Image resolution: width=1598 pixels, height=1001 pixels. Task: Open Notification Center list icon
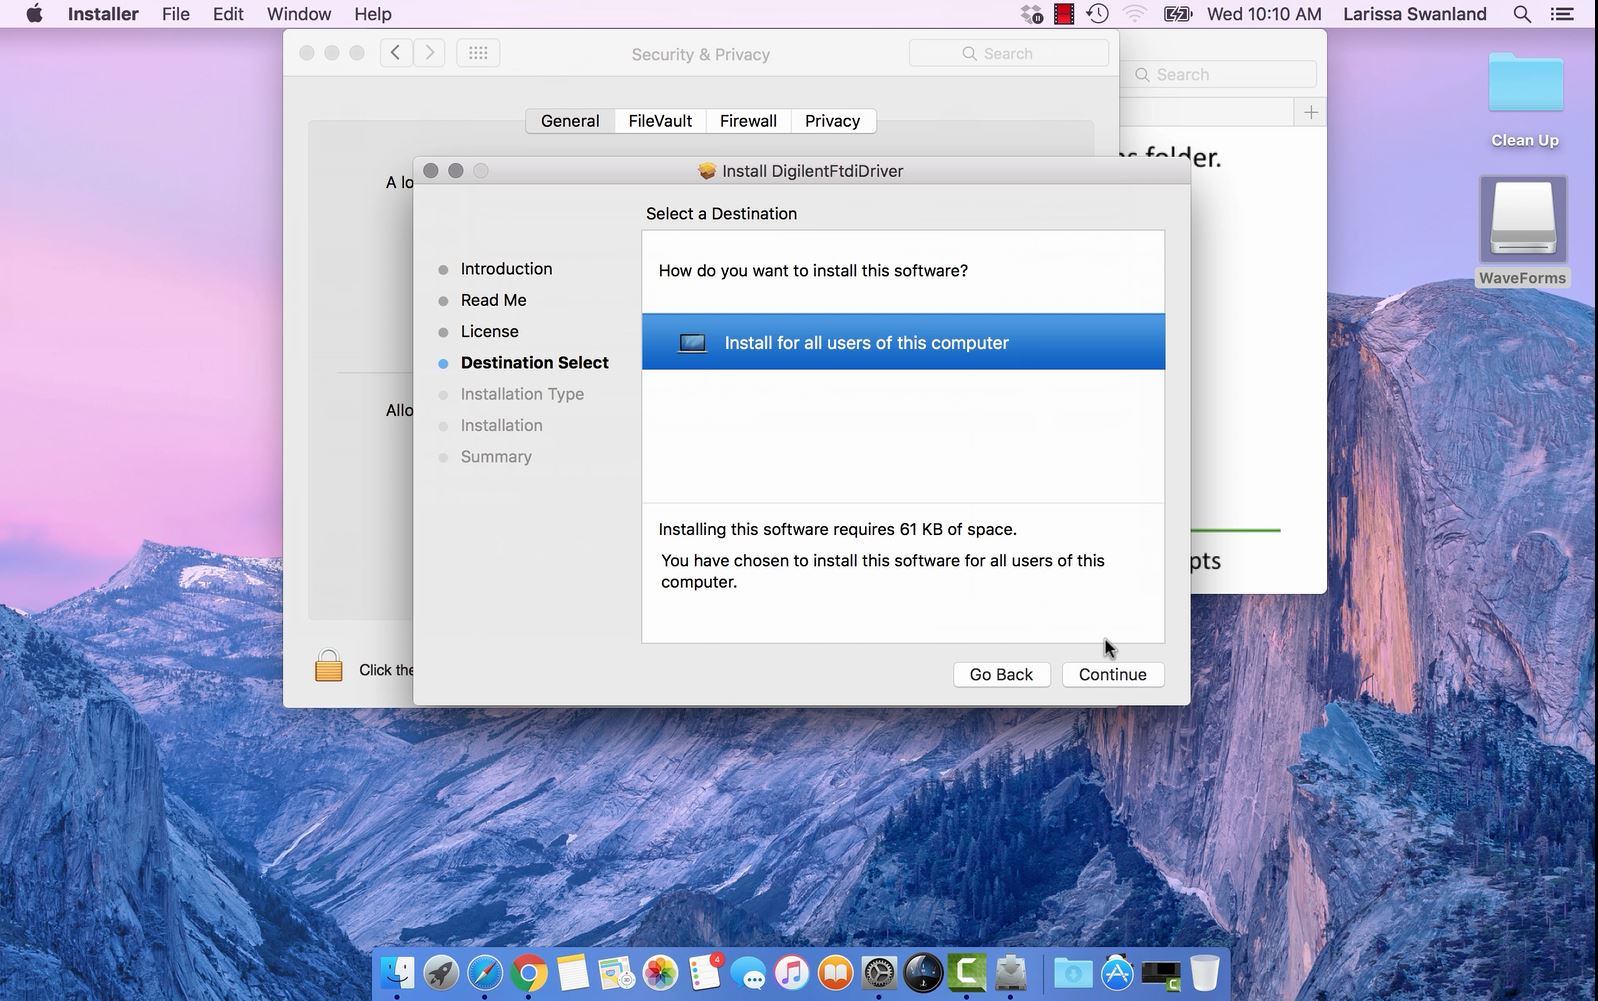pyautogui.click(x=1561, y=14)
